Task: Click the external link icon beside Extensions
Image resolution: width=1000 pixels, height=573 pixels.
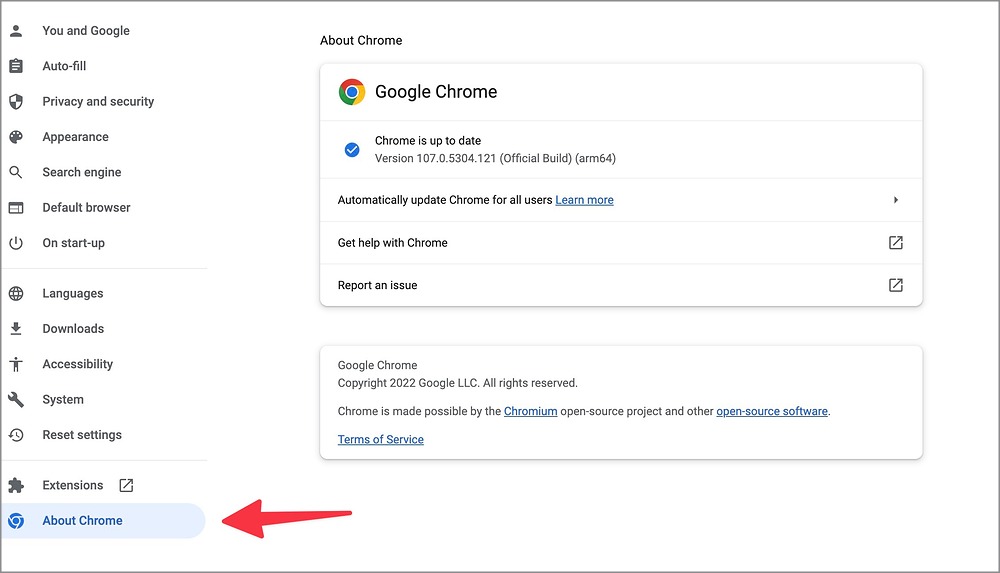Action: [126, 486]
